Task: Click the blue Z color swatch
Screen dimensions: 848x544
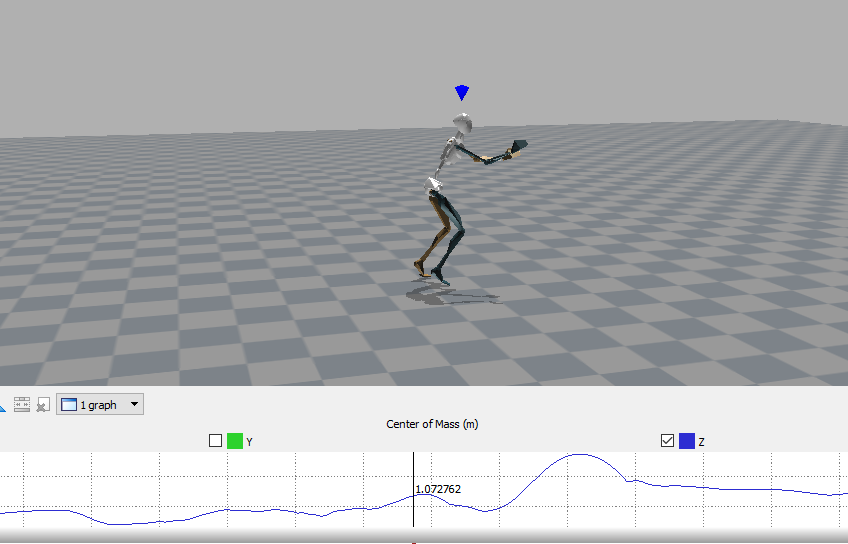Action: 687,441
